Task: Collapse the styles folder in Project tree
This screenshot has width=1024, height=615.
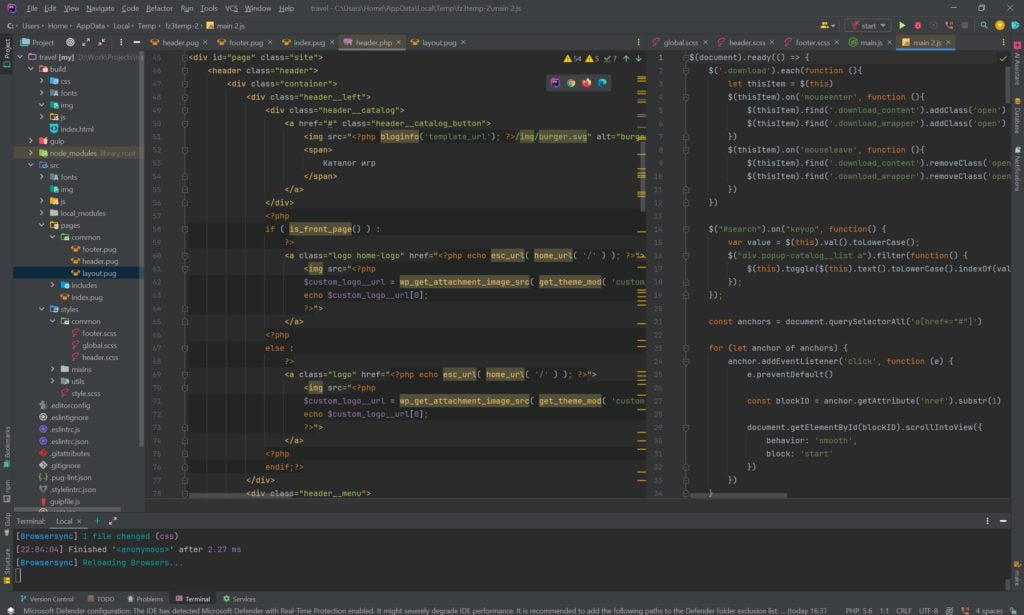Action: (x=41, y=309)
